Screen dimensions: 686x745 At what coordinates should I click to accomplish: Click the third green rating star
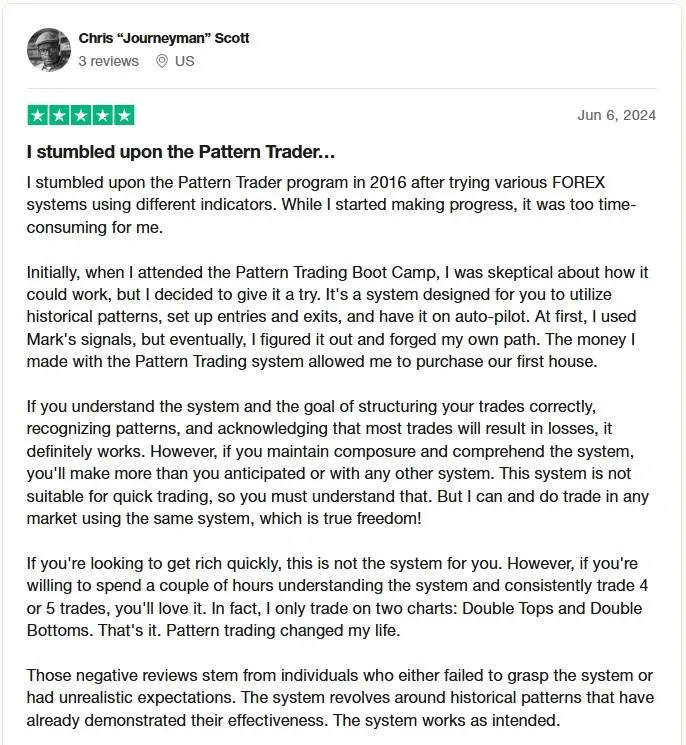[x=81, y=115]
